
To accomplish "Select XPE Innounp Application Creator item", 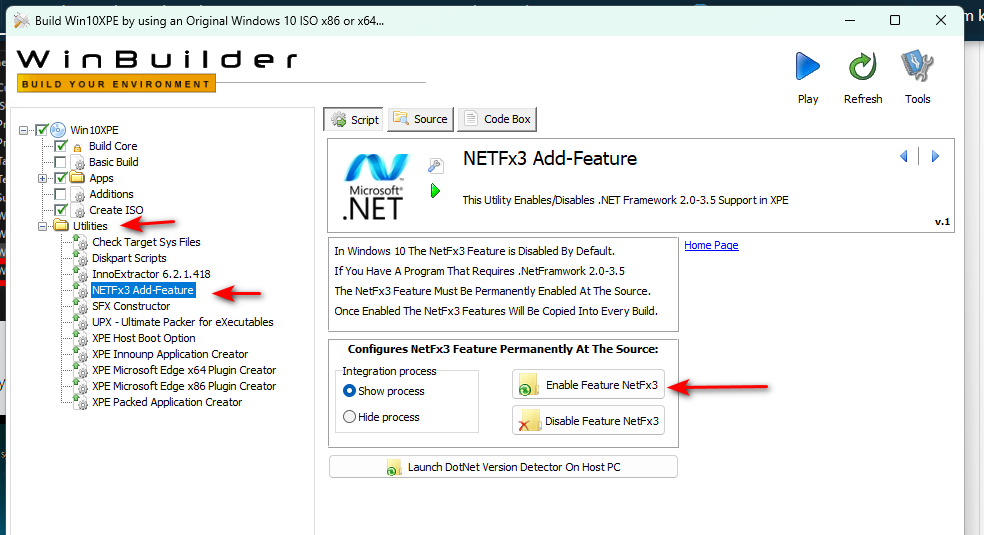I will [x=170, y=354].
